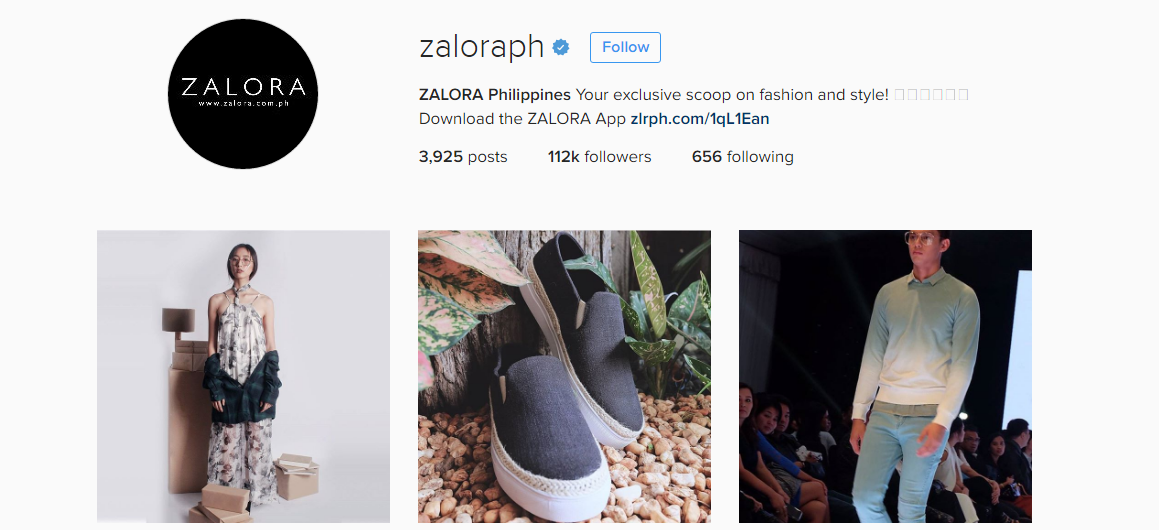Open the photo of woman in floral dress
The image size is (1159, 530).
coord(243,376)
